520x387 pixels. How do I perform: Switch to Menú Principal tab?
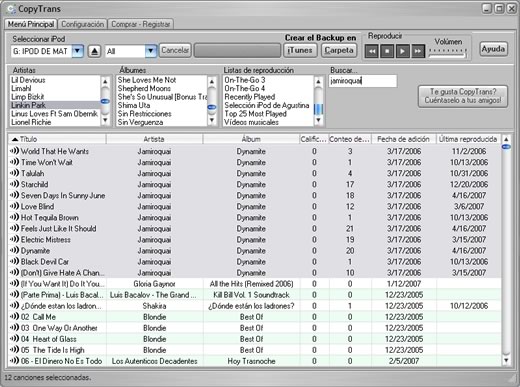pos(31,24)
